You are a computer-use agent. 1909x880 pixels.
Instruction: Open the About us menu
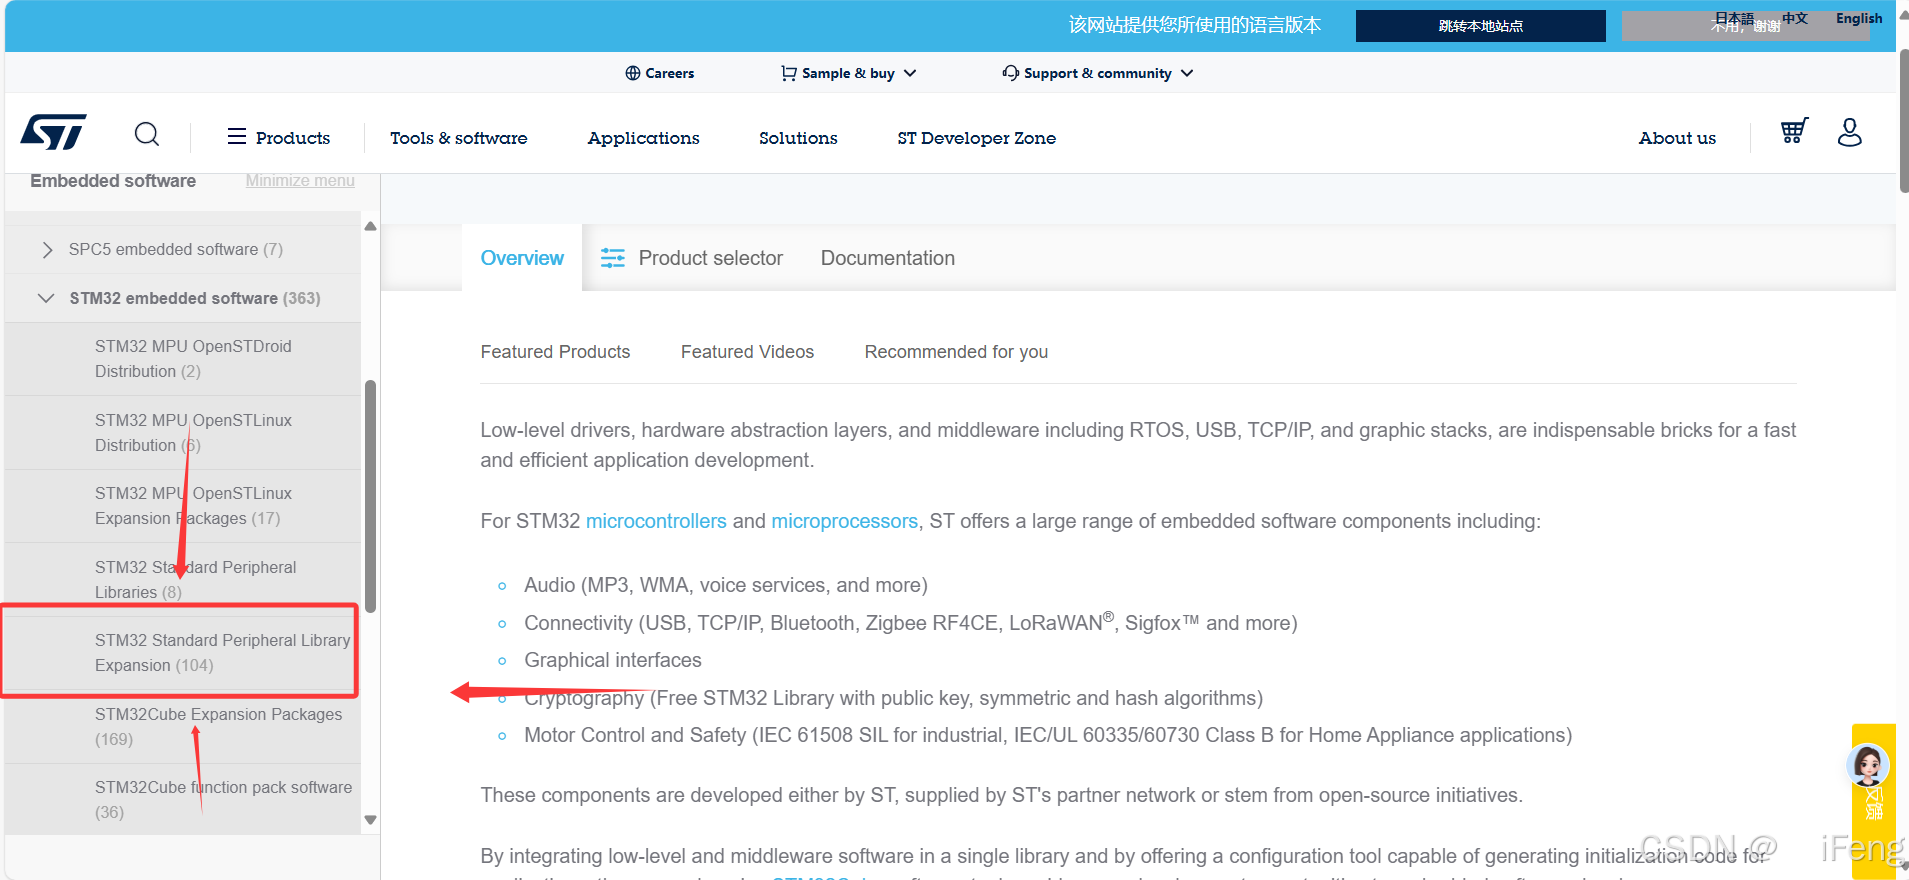pos(1677,138)
